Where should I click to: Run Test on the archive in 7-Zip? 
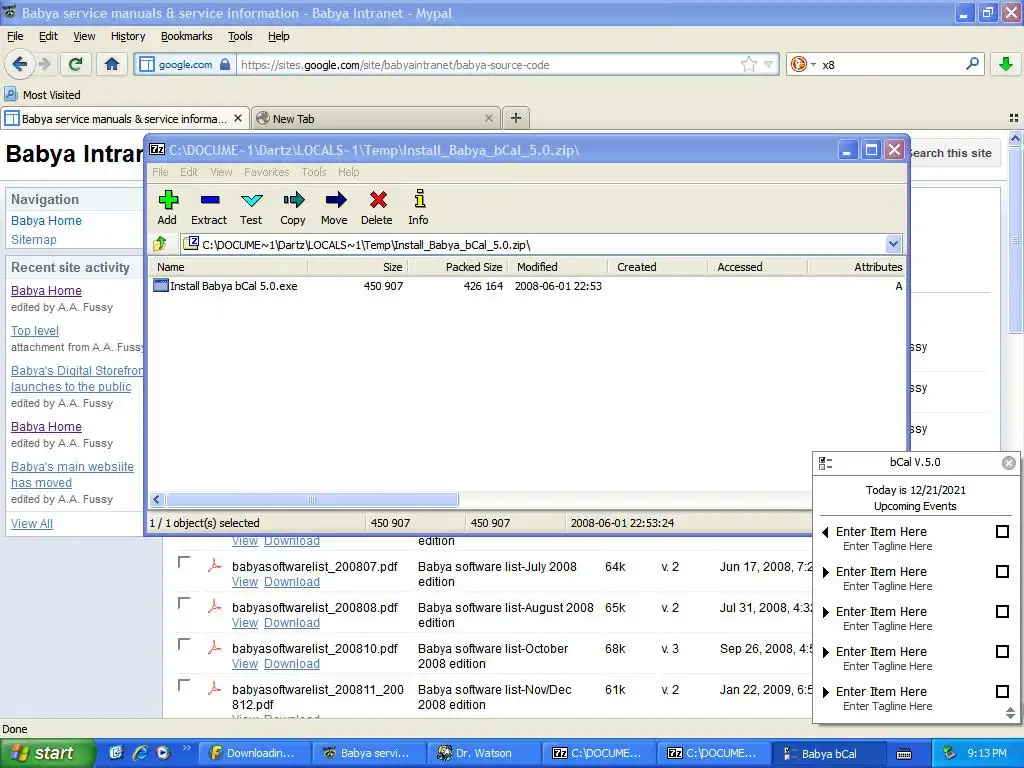pos(251,208)
